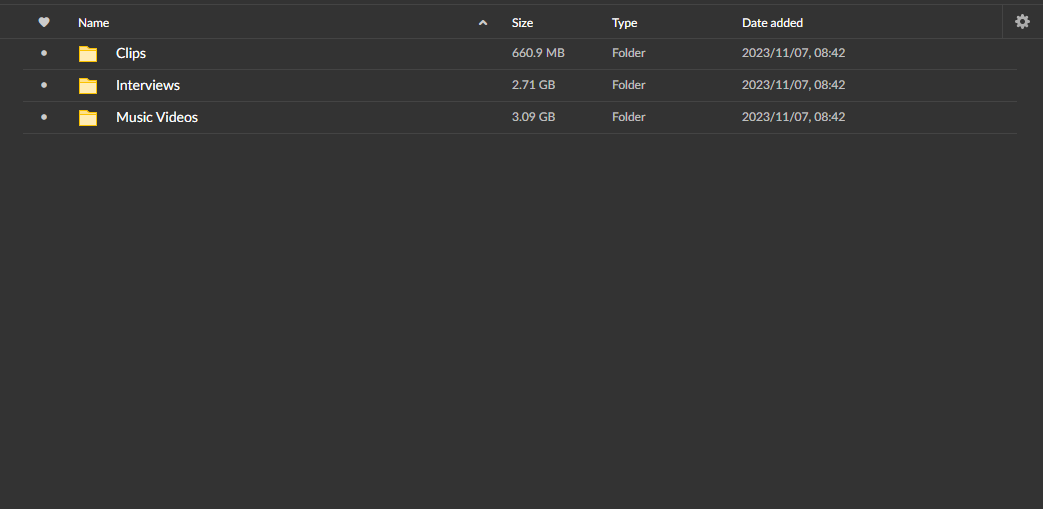
Task: Open column settings gear icon
Action: [x=1022, y=21]
